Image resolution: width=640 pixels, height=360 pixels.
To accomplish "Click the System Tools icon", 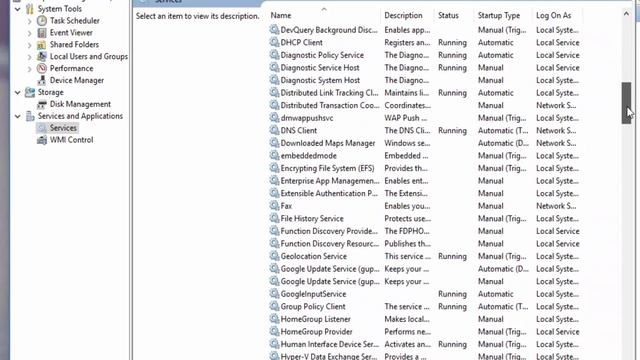I will pyautogui.click(x=30, y=9).
